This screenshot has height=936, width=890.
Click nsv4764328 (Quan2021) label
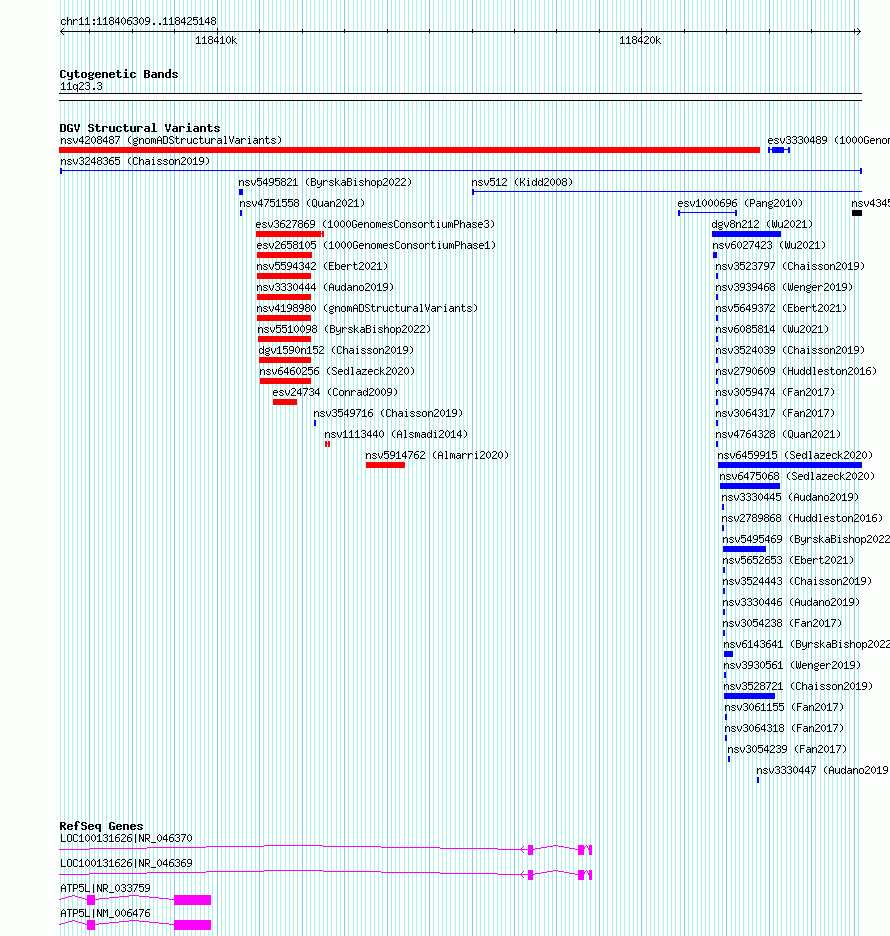point(778,434)
